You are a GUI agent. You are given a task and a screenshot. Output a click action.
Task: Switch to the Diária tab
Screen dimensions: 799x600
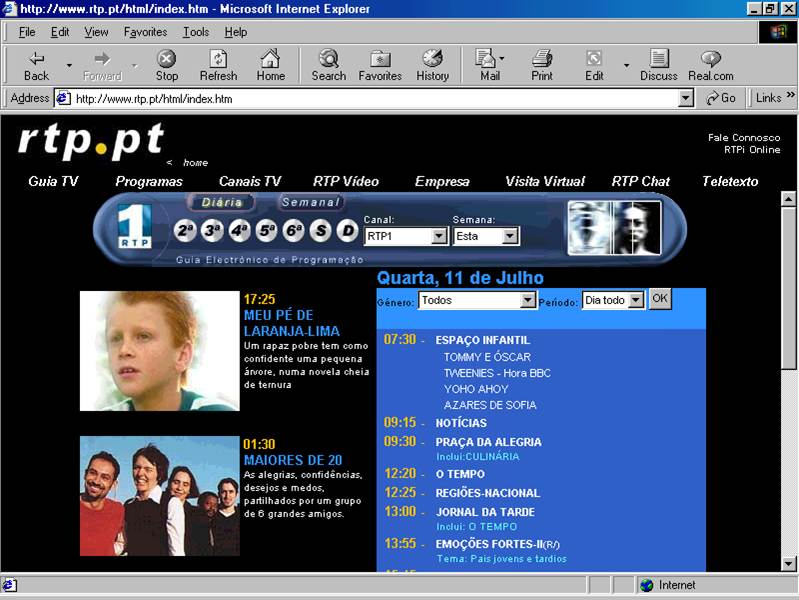[x=222, y=202]
